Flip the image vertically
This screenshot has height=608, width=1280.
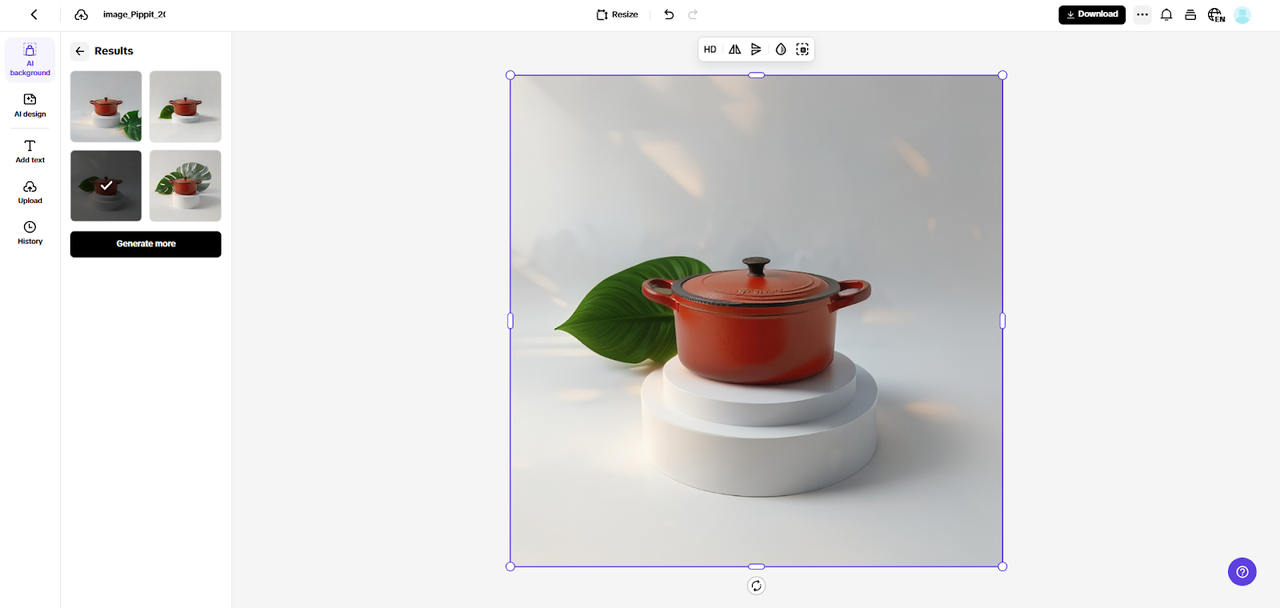(x=756, y=49)
